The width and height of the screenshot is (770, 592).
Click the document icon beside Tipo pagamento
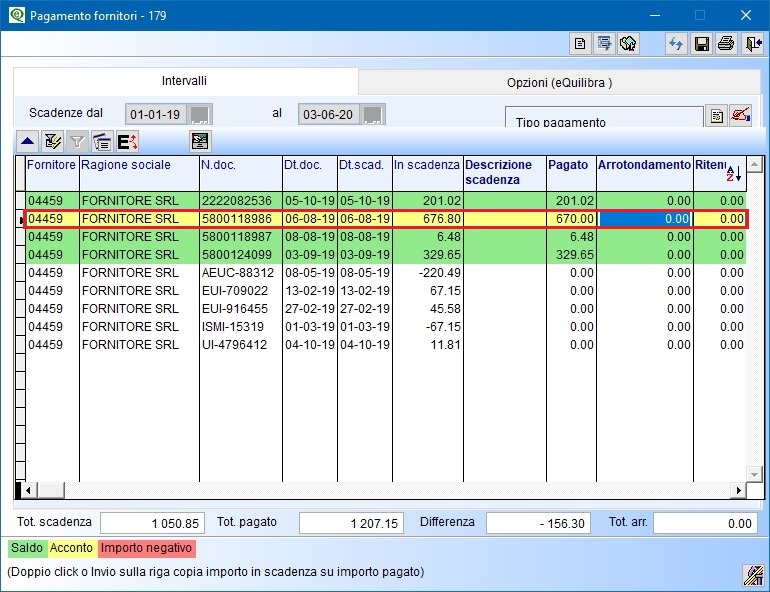(716, 116)
